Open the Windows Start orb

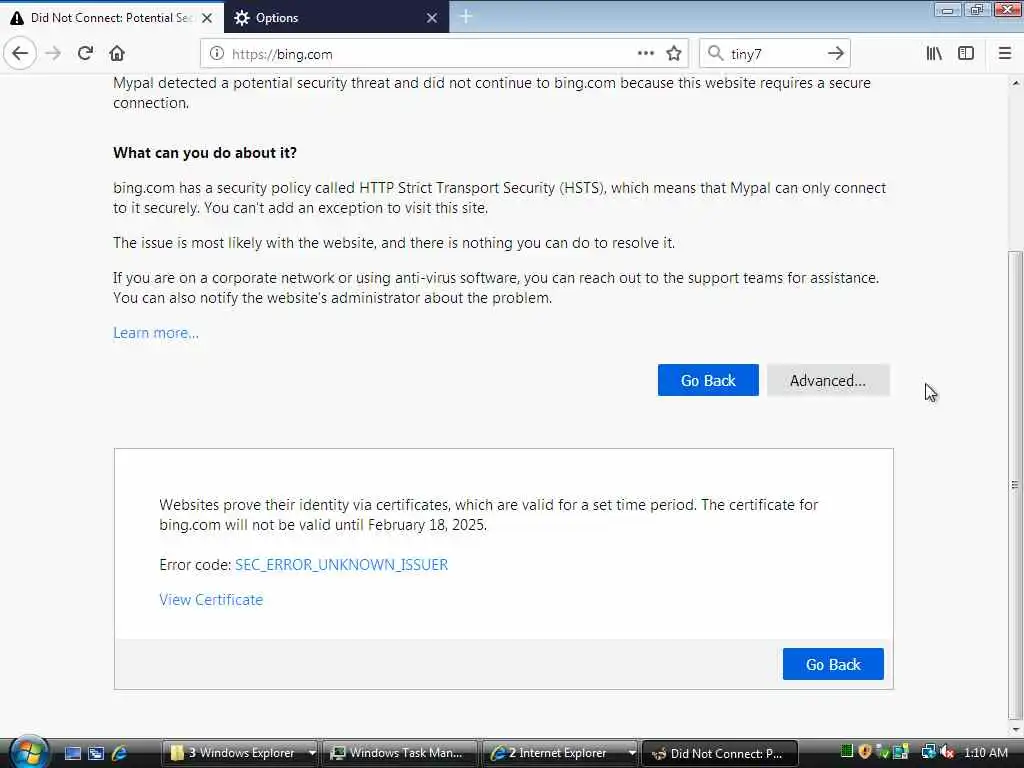(27, 752)
